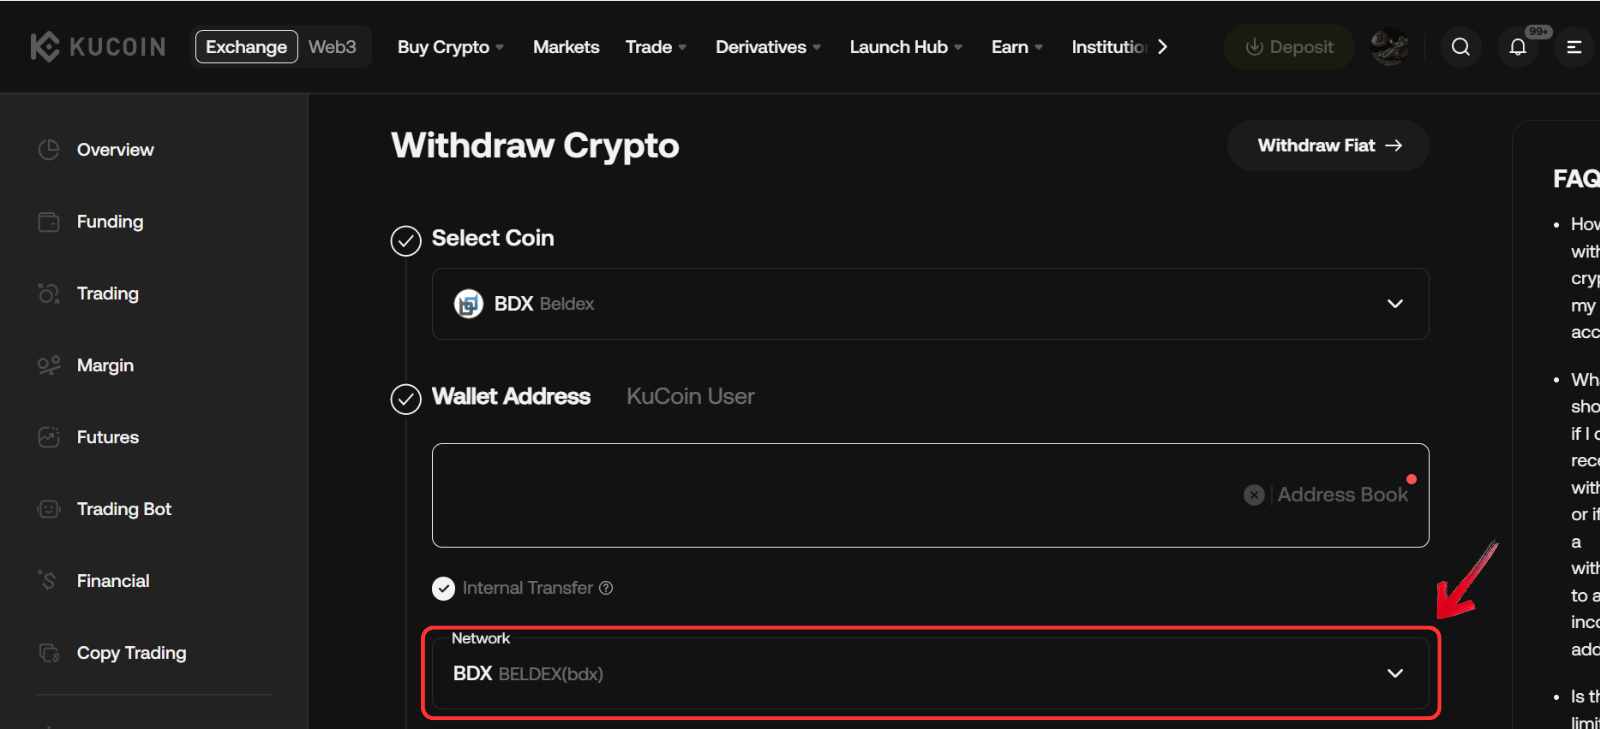Toggle the Internal Transfer checkbox
The width and height of the screenshot is (1600, 729).
click(443, 588)
